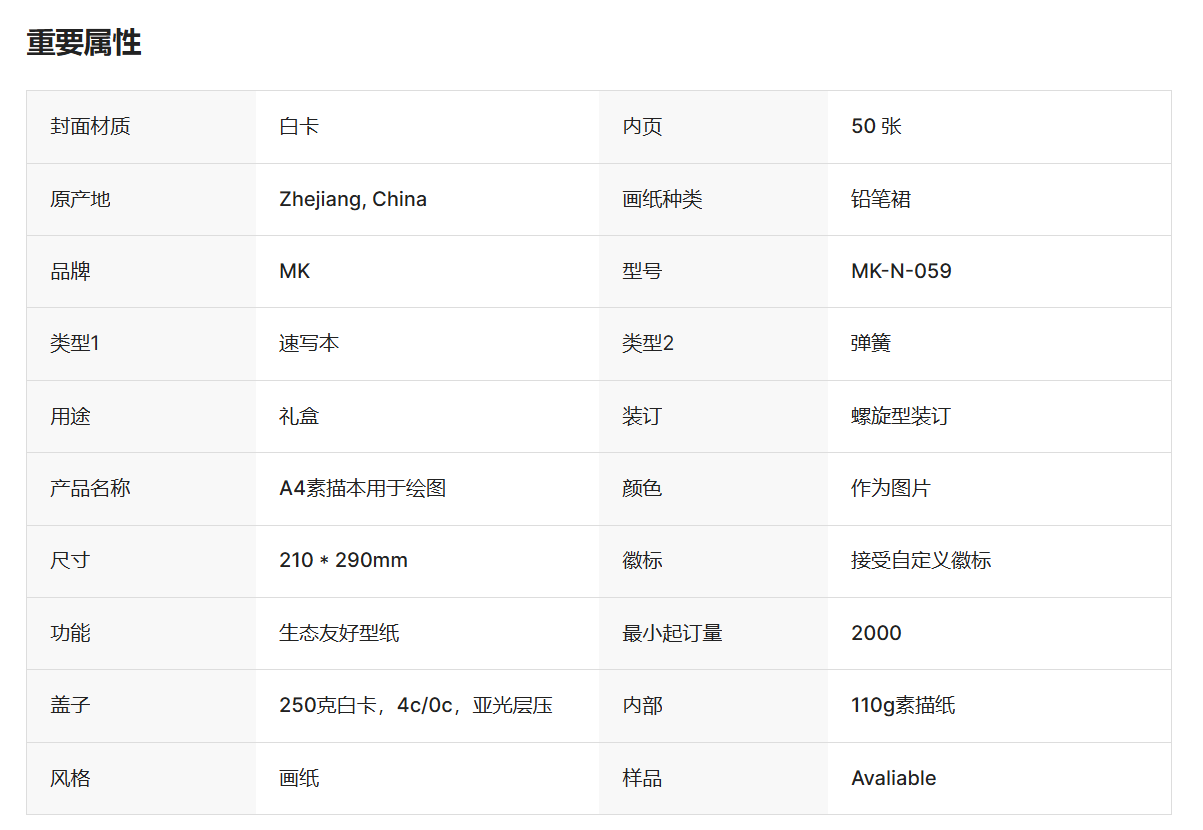
Task: Select the MK brand value
Action: (295, 271)
